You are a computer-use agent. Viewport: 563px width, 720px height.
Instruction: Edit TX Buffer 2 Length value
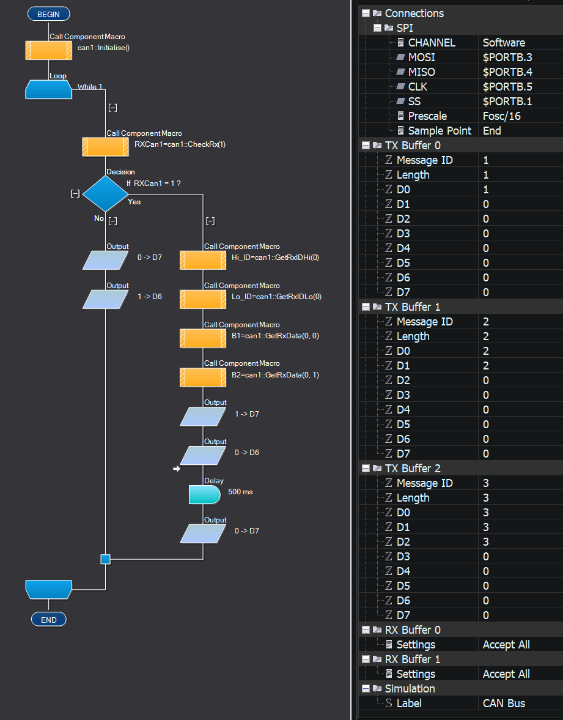pyautogui.click(x=521, y=498)
